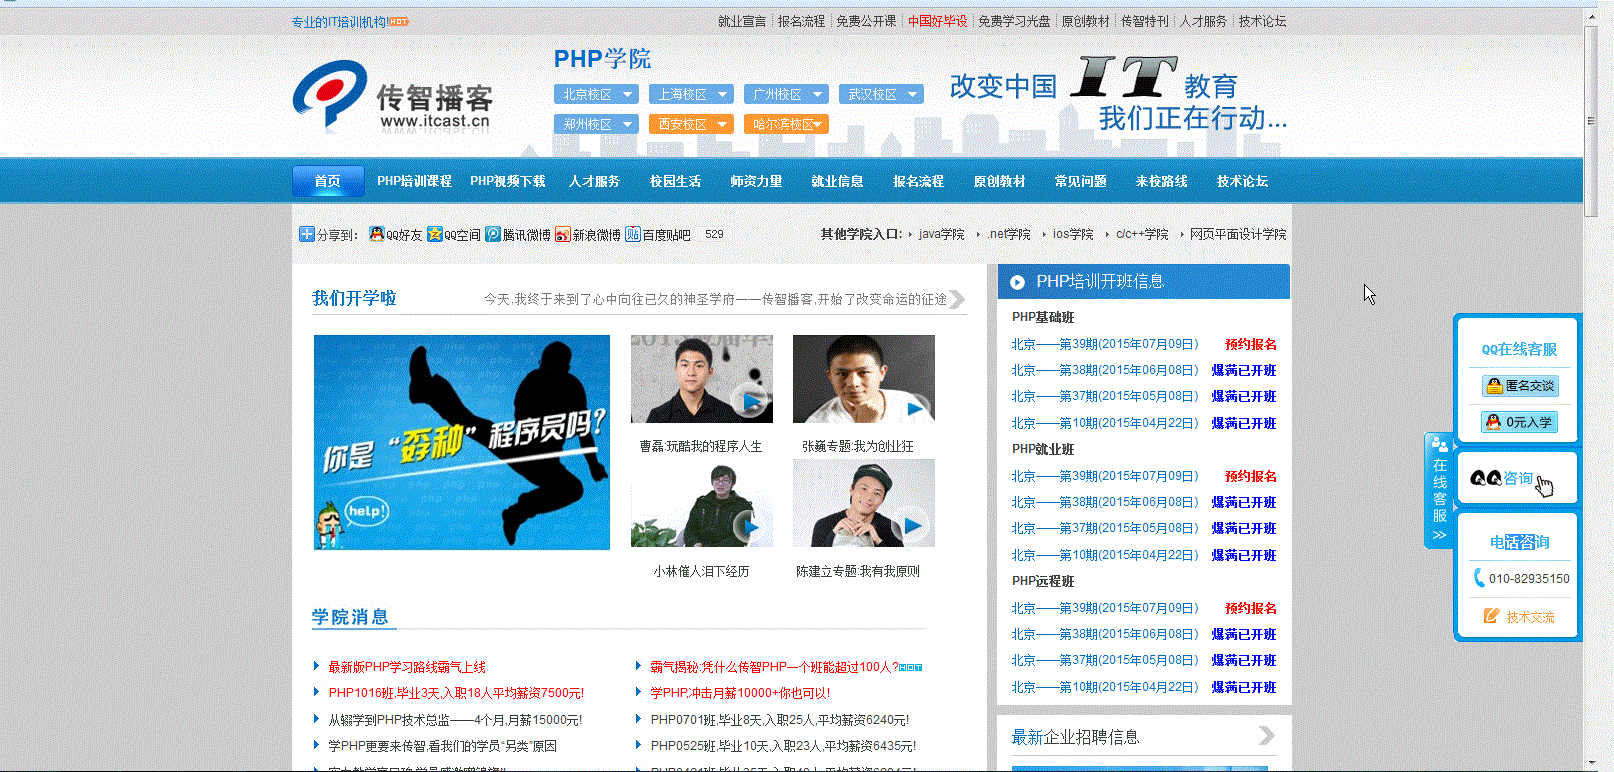Open 技术交流 pencil icon link
This screenshot has width=1614, height=772.
(1491, 616)
